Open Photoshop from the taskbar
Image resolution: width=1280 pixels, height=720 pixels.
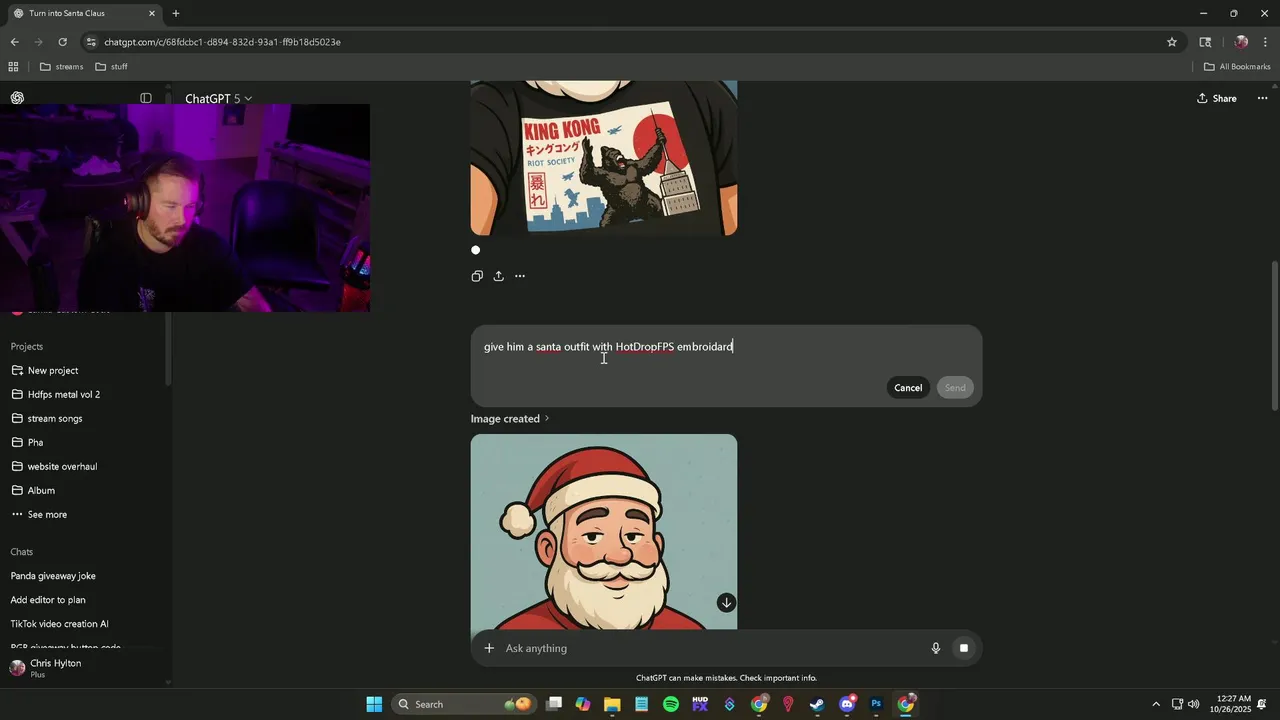[x=876, y=704]
